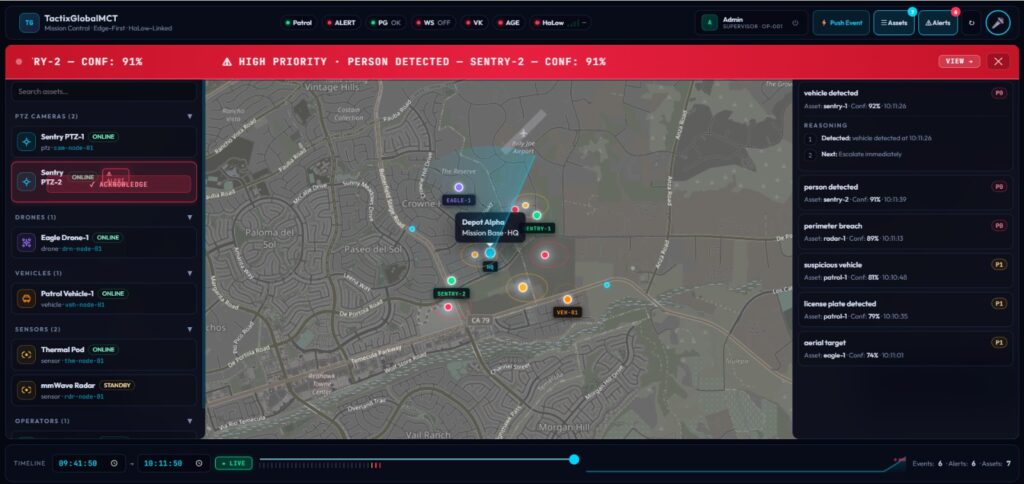Collapse the Sensors section
The image size is (1024, 484).
pos(190,329)
